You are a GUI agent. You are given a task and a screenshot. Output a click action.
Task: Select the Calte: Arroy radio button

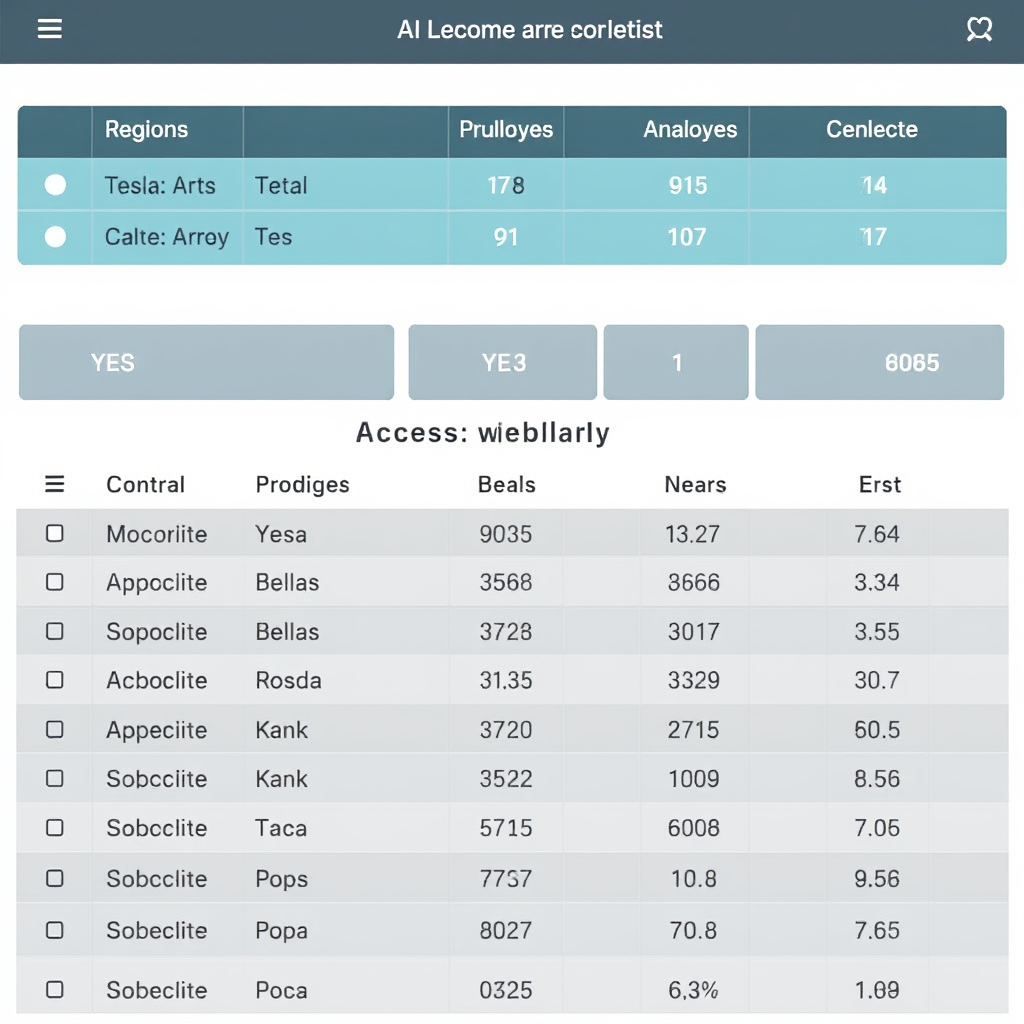(x=56, y=237)
